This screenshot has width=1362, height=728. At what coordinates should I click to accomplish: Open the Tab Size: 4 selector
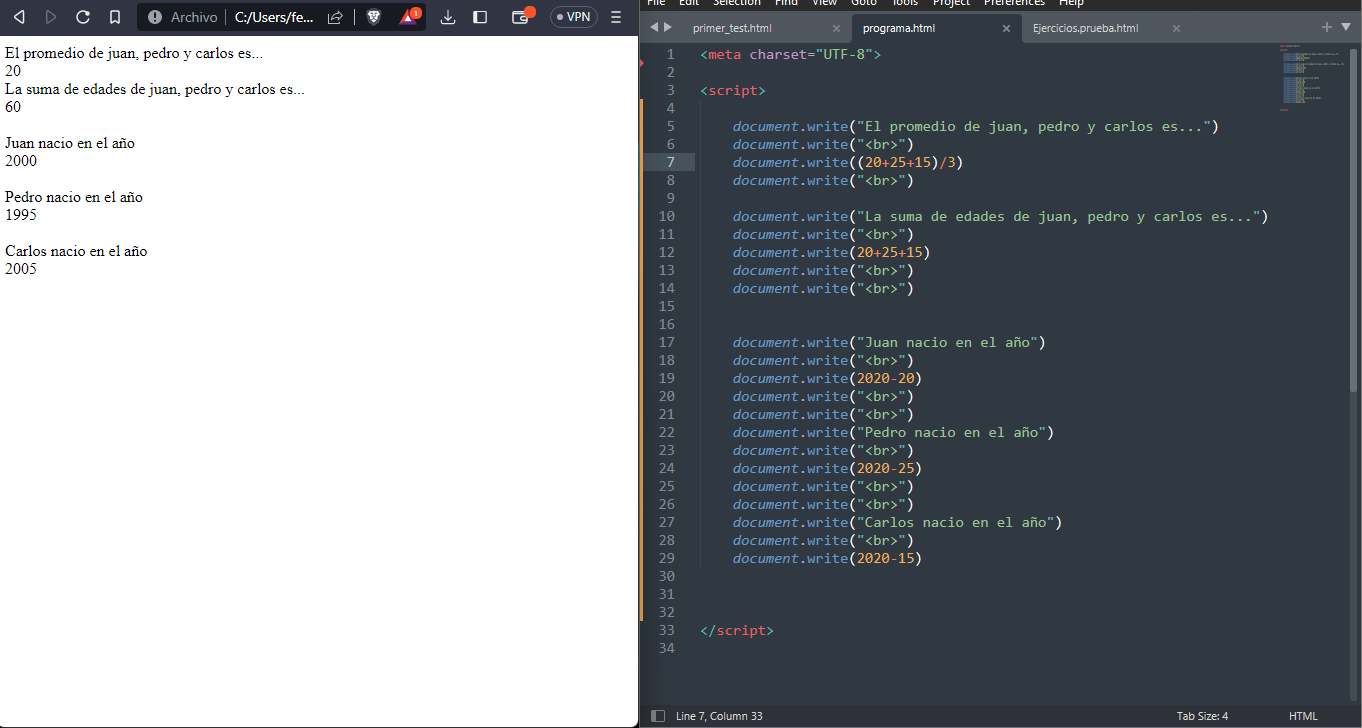(1202, 716)
